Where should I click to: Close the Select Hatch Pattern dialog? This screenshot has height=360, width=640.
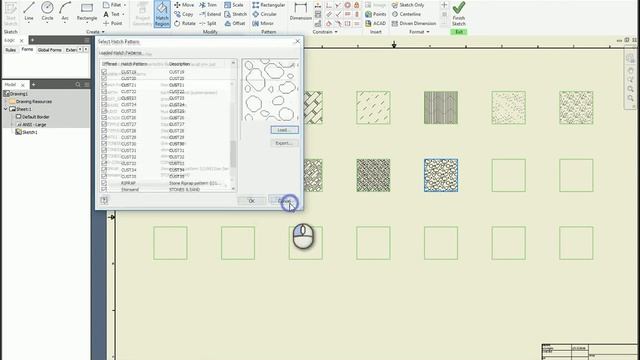pos(298,41)
